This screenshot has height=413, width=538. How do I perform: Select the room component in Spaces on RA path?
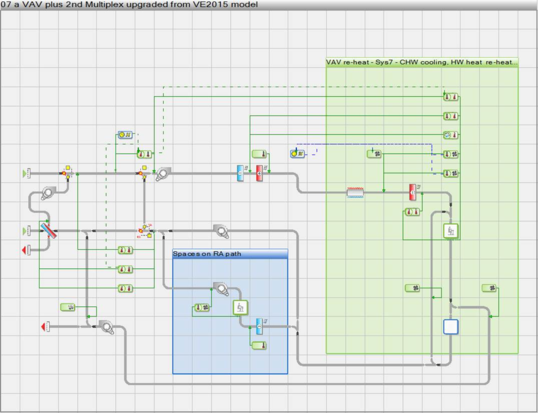[x=240, y=307]
